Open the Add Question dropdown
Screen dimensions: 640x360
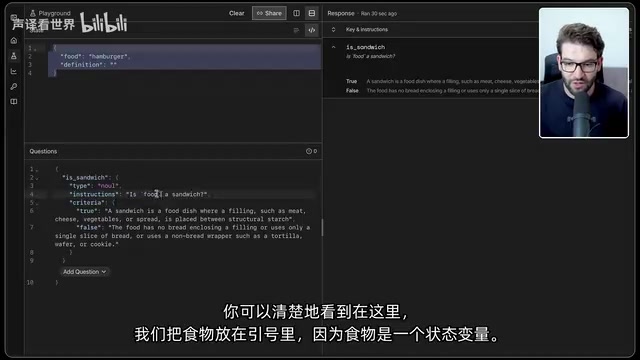click(x=84, y=272)
